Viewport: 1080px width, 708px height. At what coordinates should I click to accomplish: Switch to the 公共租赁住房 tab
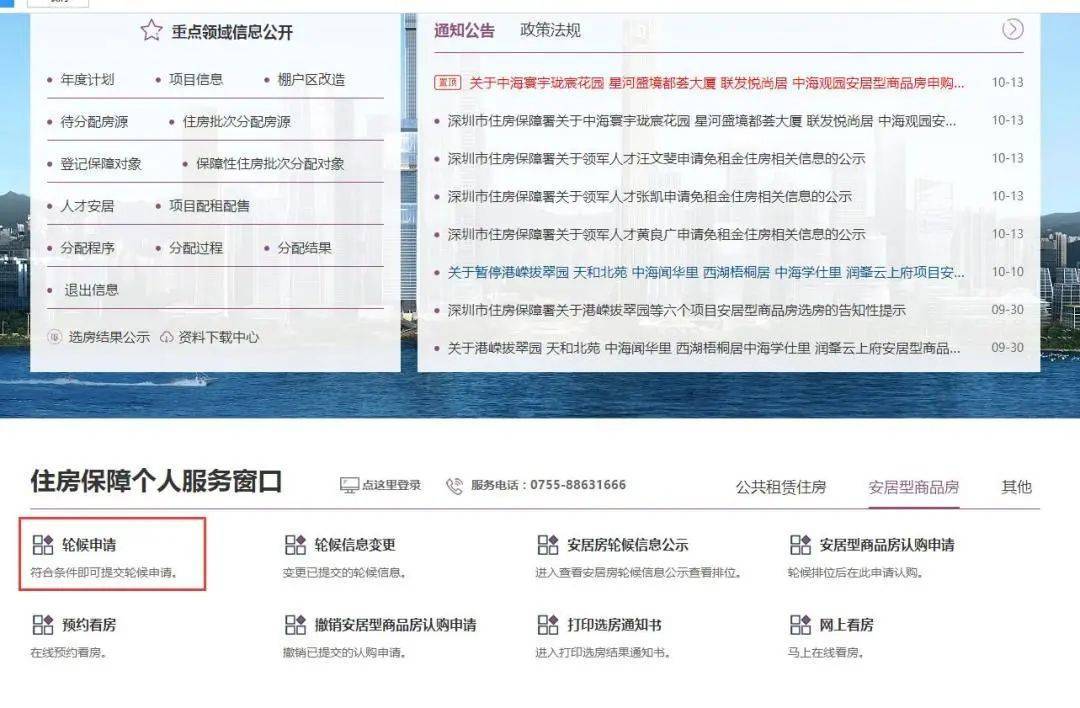tap(780, 487)
